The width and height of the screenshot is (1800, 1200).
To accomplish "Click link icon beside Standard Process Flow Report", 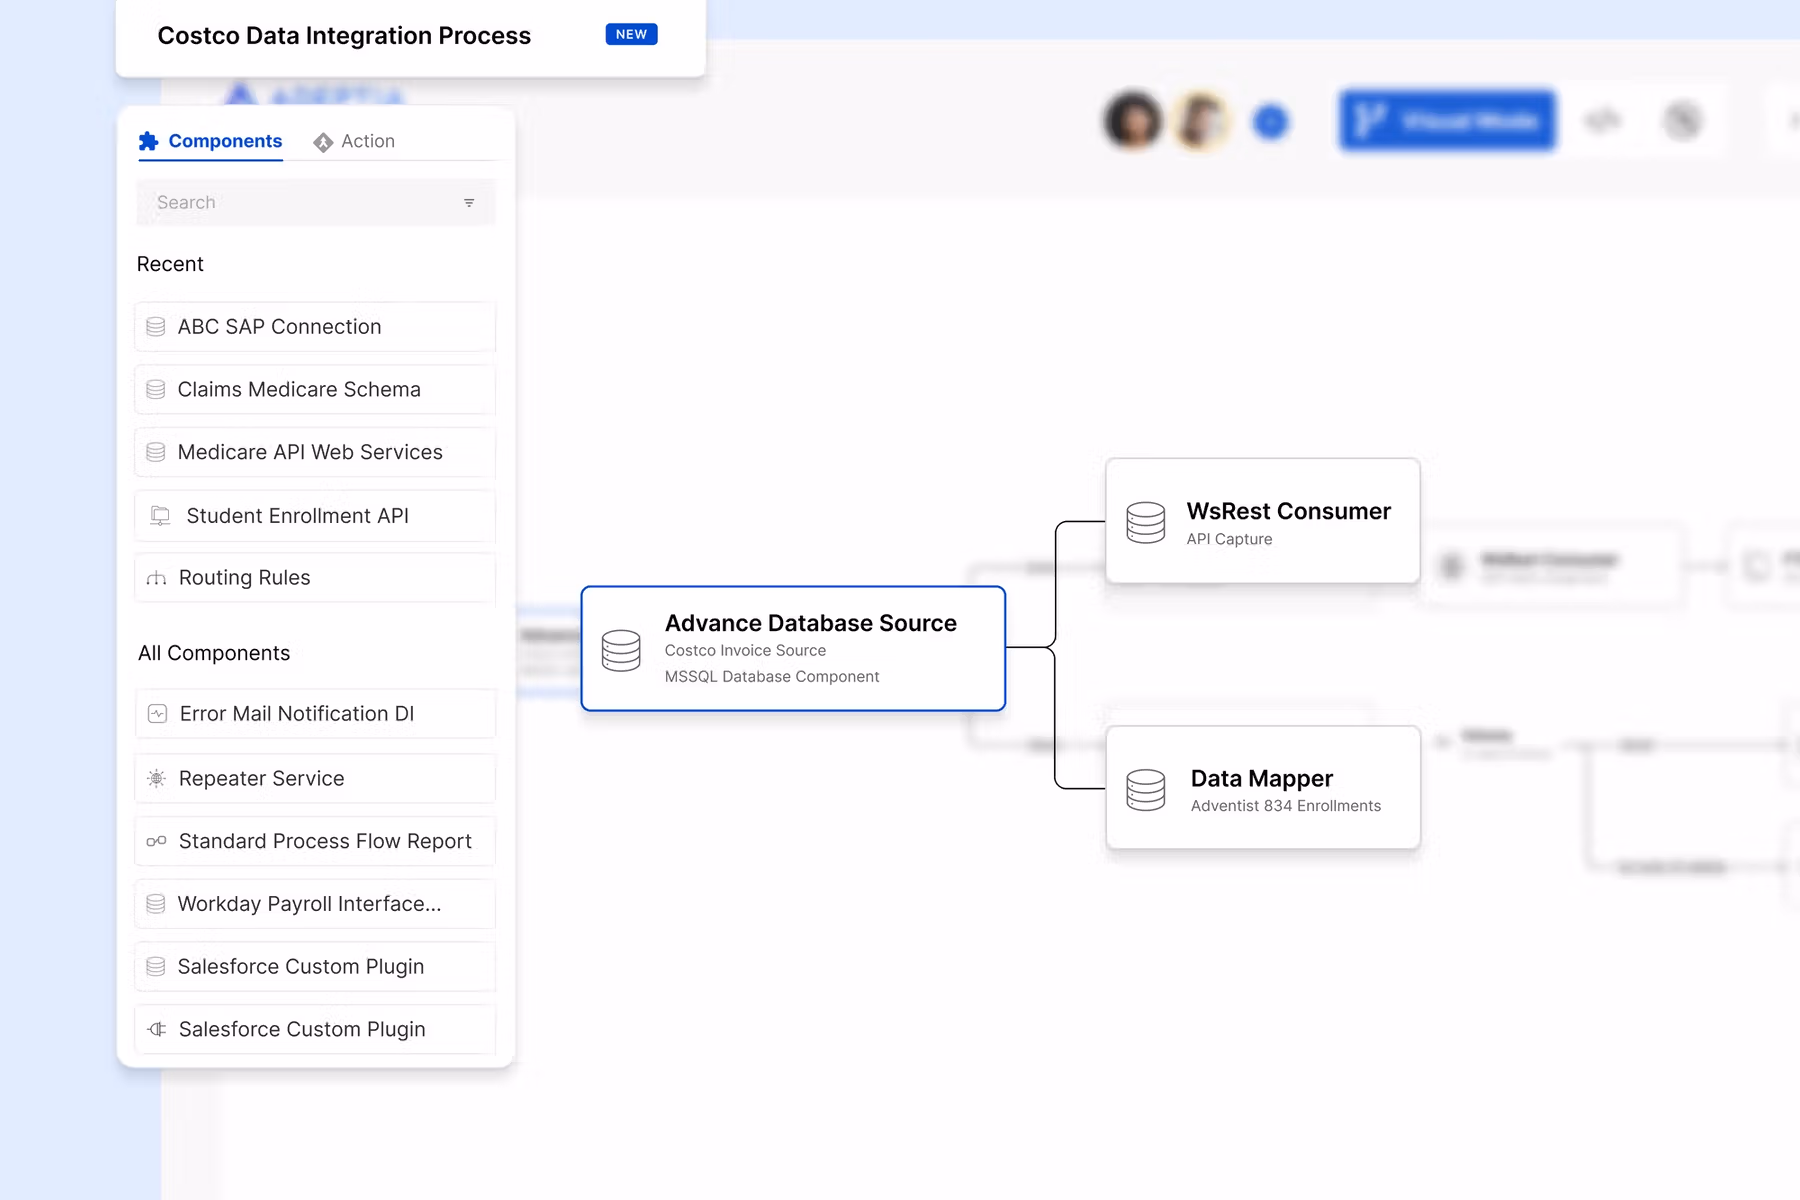I will (157, 841).
